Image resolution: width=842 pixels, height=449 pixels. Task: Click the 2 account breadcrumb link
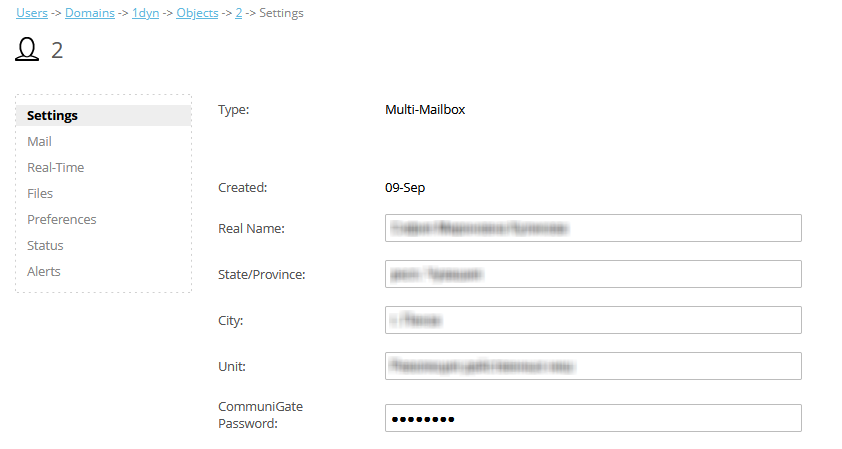coord(239,13)
